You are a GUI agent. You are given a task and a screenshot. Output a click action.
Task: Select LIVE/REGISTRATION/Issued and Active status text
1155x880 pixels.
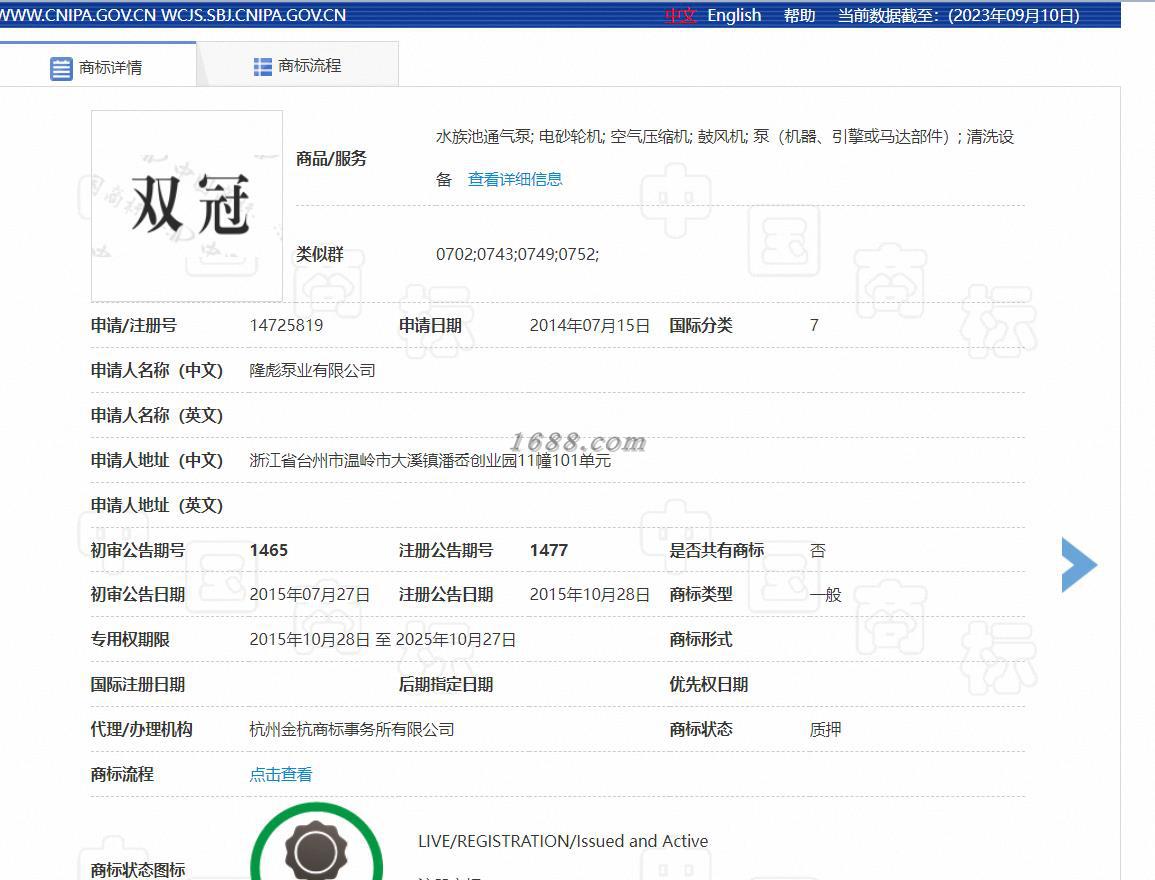pos(563,841)
